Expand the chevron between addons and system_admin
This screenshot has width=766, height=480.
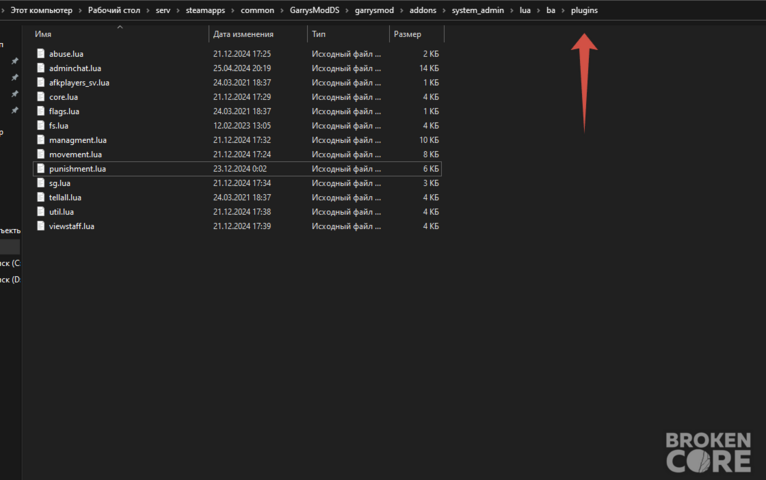tap(444, 10)
